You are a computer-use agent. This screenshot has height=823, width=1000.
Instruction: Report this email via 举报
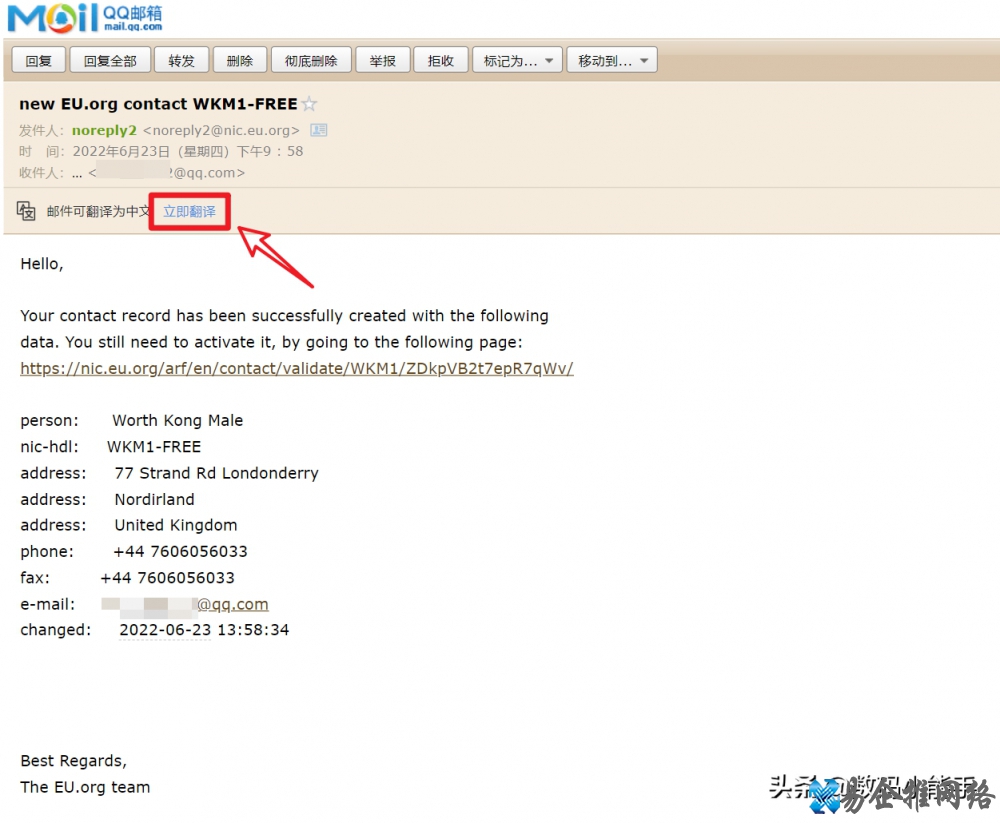click(x=382, y=61)
